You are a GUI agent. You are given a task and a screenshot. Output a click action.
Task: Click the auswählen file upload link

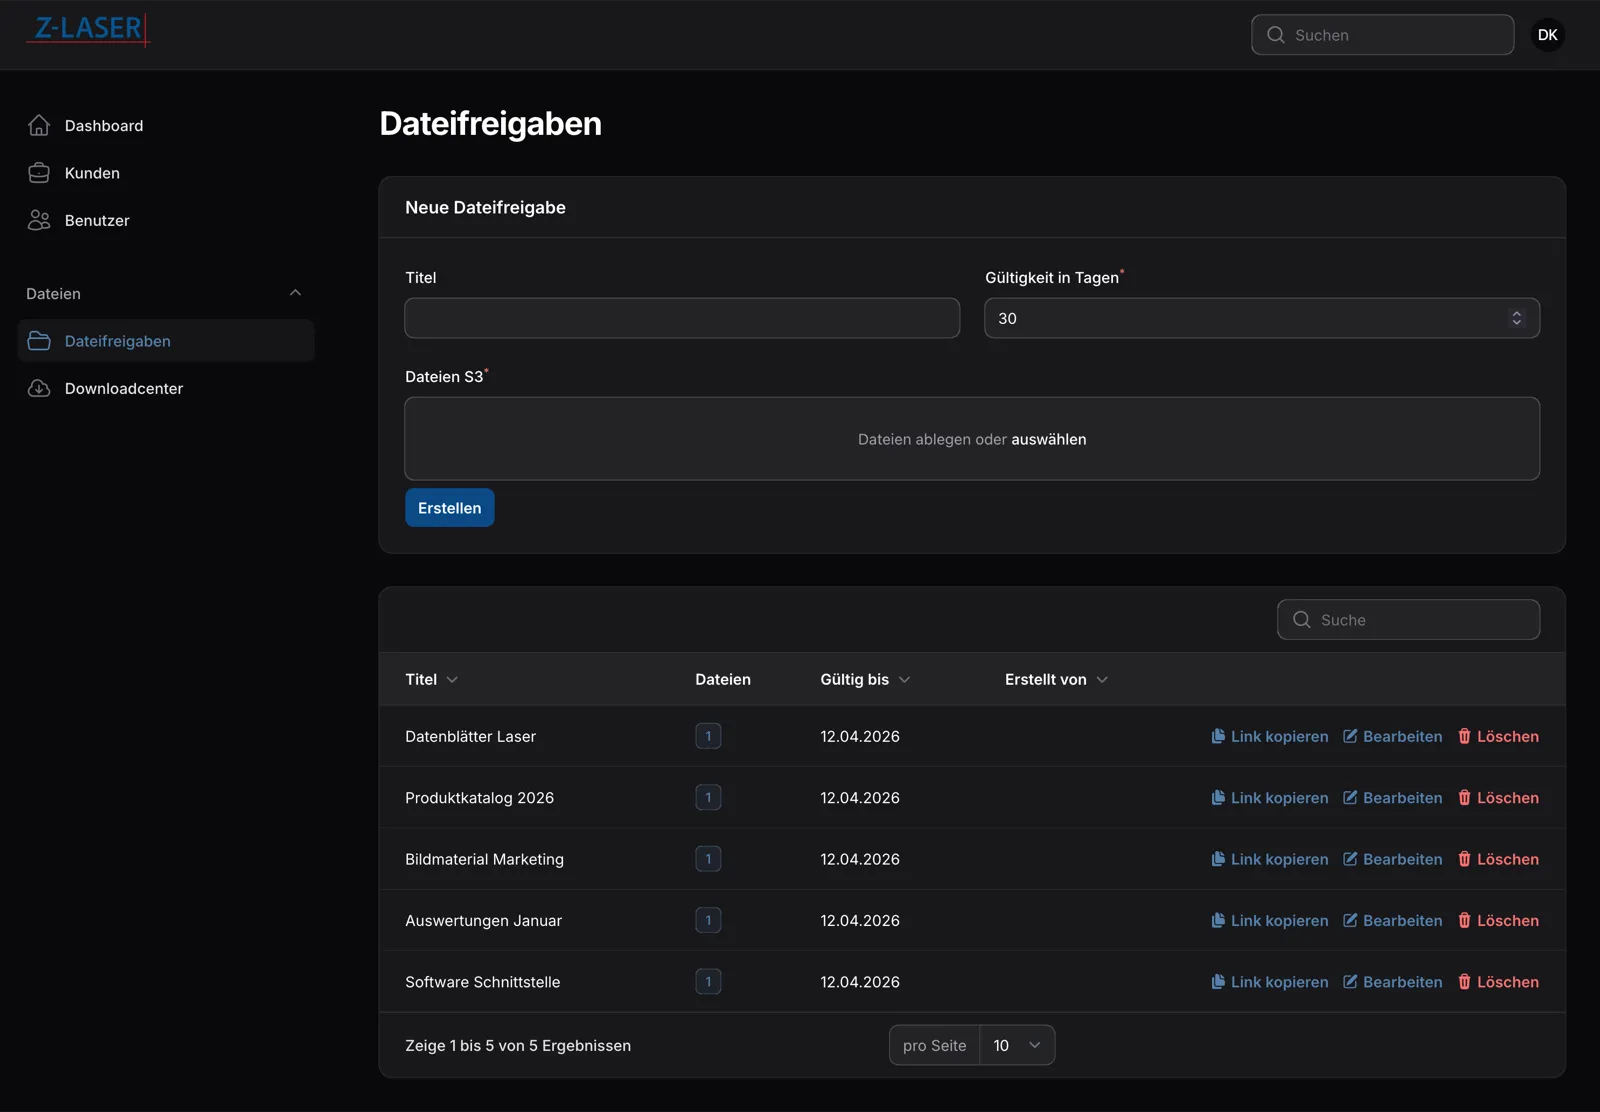coord(1048,439)
